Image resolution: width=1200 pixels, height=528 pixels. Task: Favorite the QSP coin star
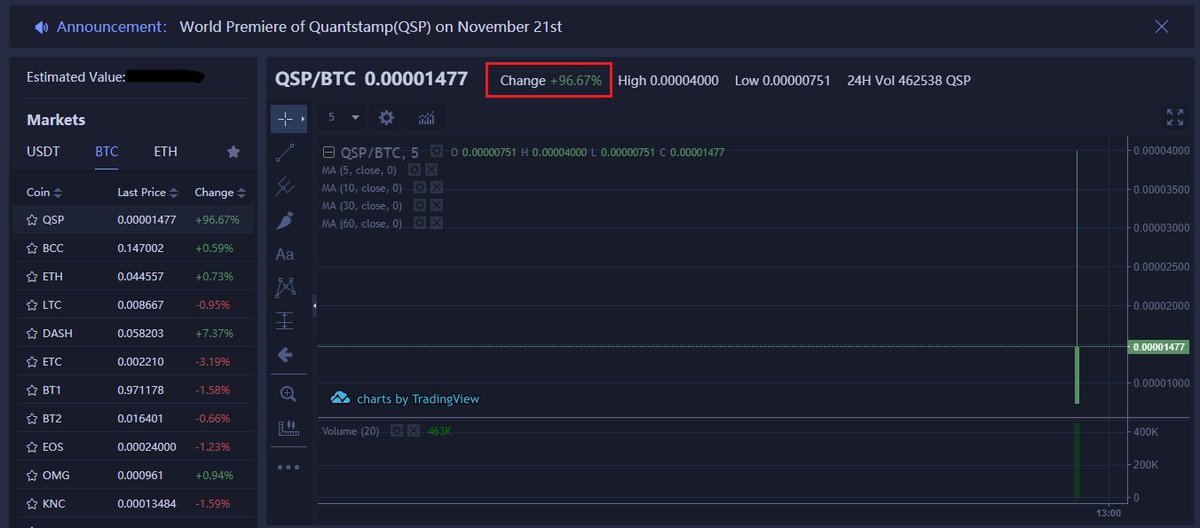tap(32, 220)
